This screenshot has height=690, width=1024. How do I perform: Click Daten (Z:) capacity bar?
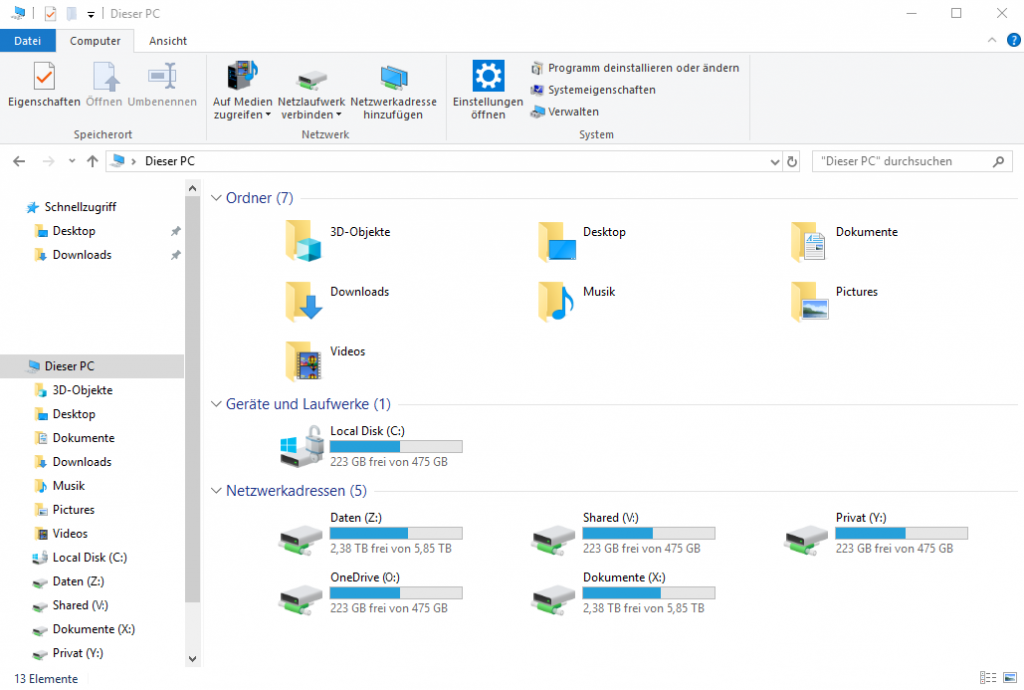pyautogui.click(x=396, y=533)
